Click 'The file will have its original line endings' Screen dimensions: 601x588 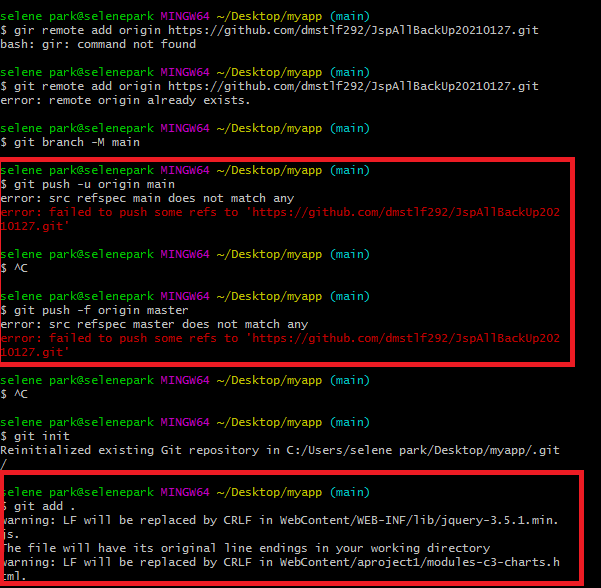click(246, 548)
